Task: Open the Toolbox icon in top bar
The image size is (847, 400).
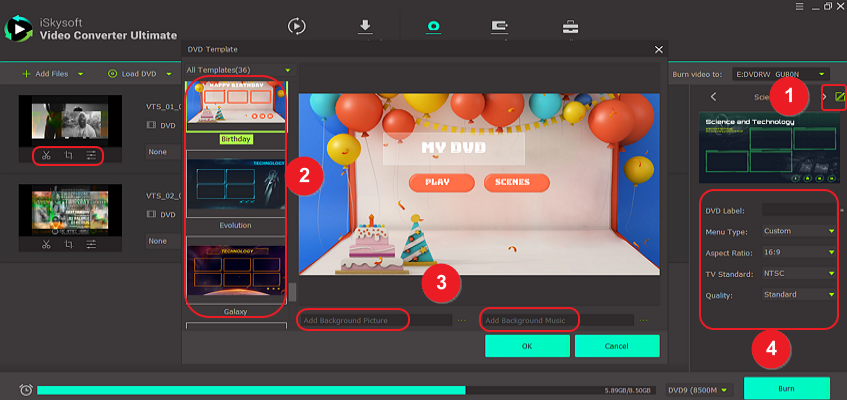Action: pyautogui.click(x=570, y=27)
